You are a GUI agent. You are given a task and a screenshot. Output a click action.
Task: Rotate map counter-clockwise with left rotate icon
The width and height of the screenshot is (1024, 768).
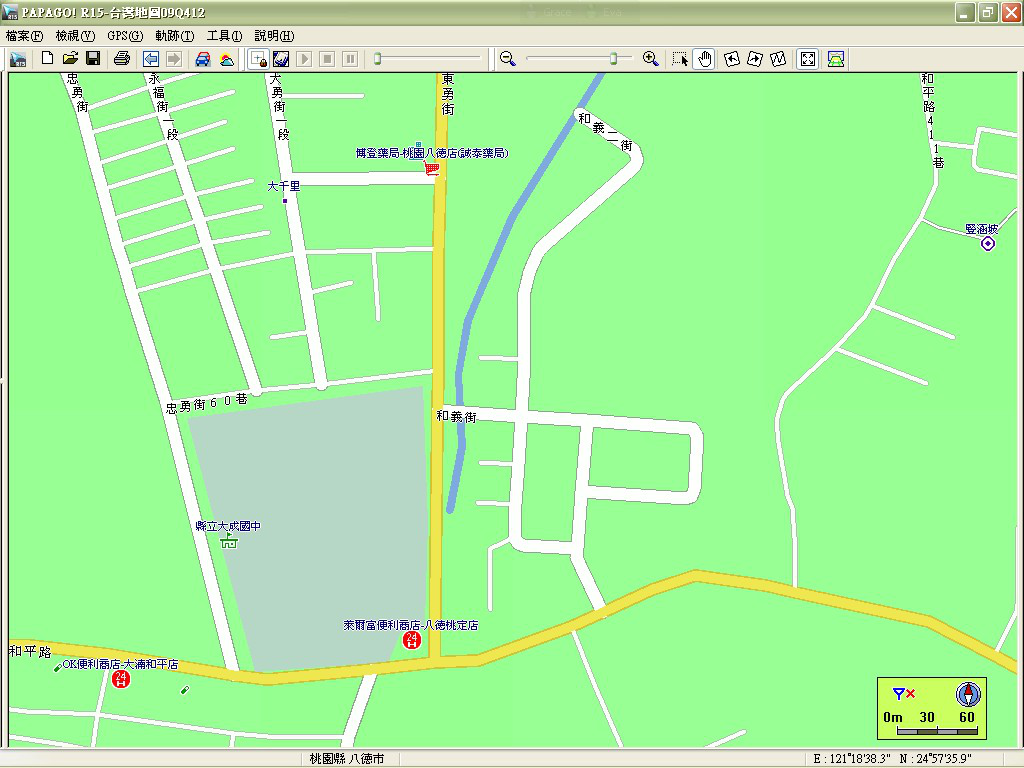[x=732, y=59]
